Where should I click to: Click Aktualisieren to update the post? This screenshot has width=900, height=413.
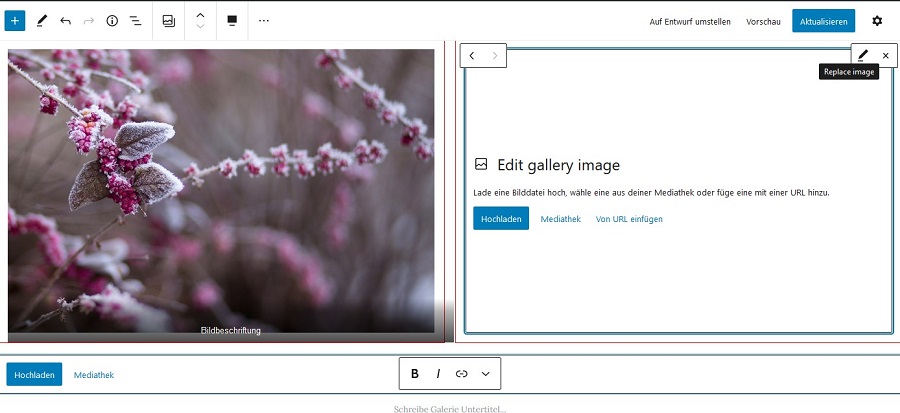click(823, 21)
